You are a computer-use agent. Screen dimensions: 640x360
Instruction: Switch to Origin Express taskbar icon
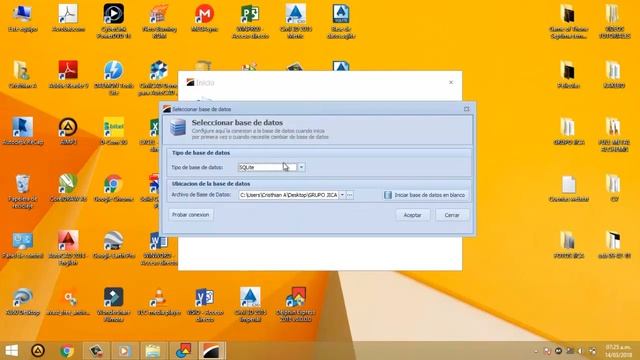[183, 351]
